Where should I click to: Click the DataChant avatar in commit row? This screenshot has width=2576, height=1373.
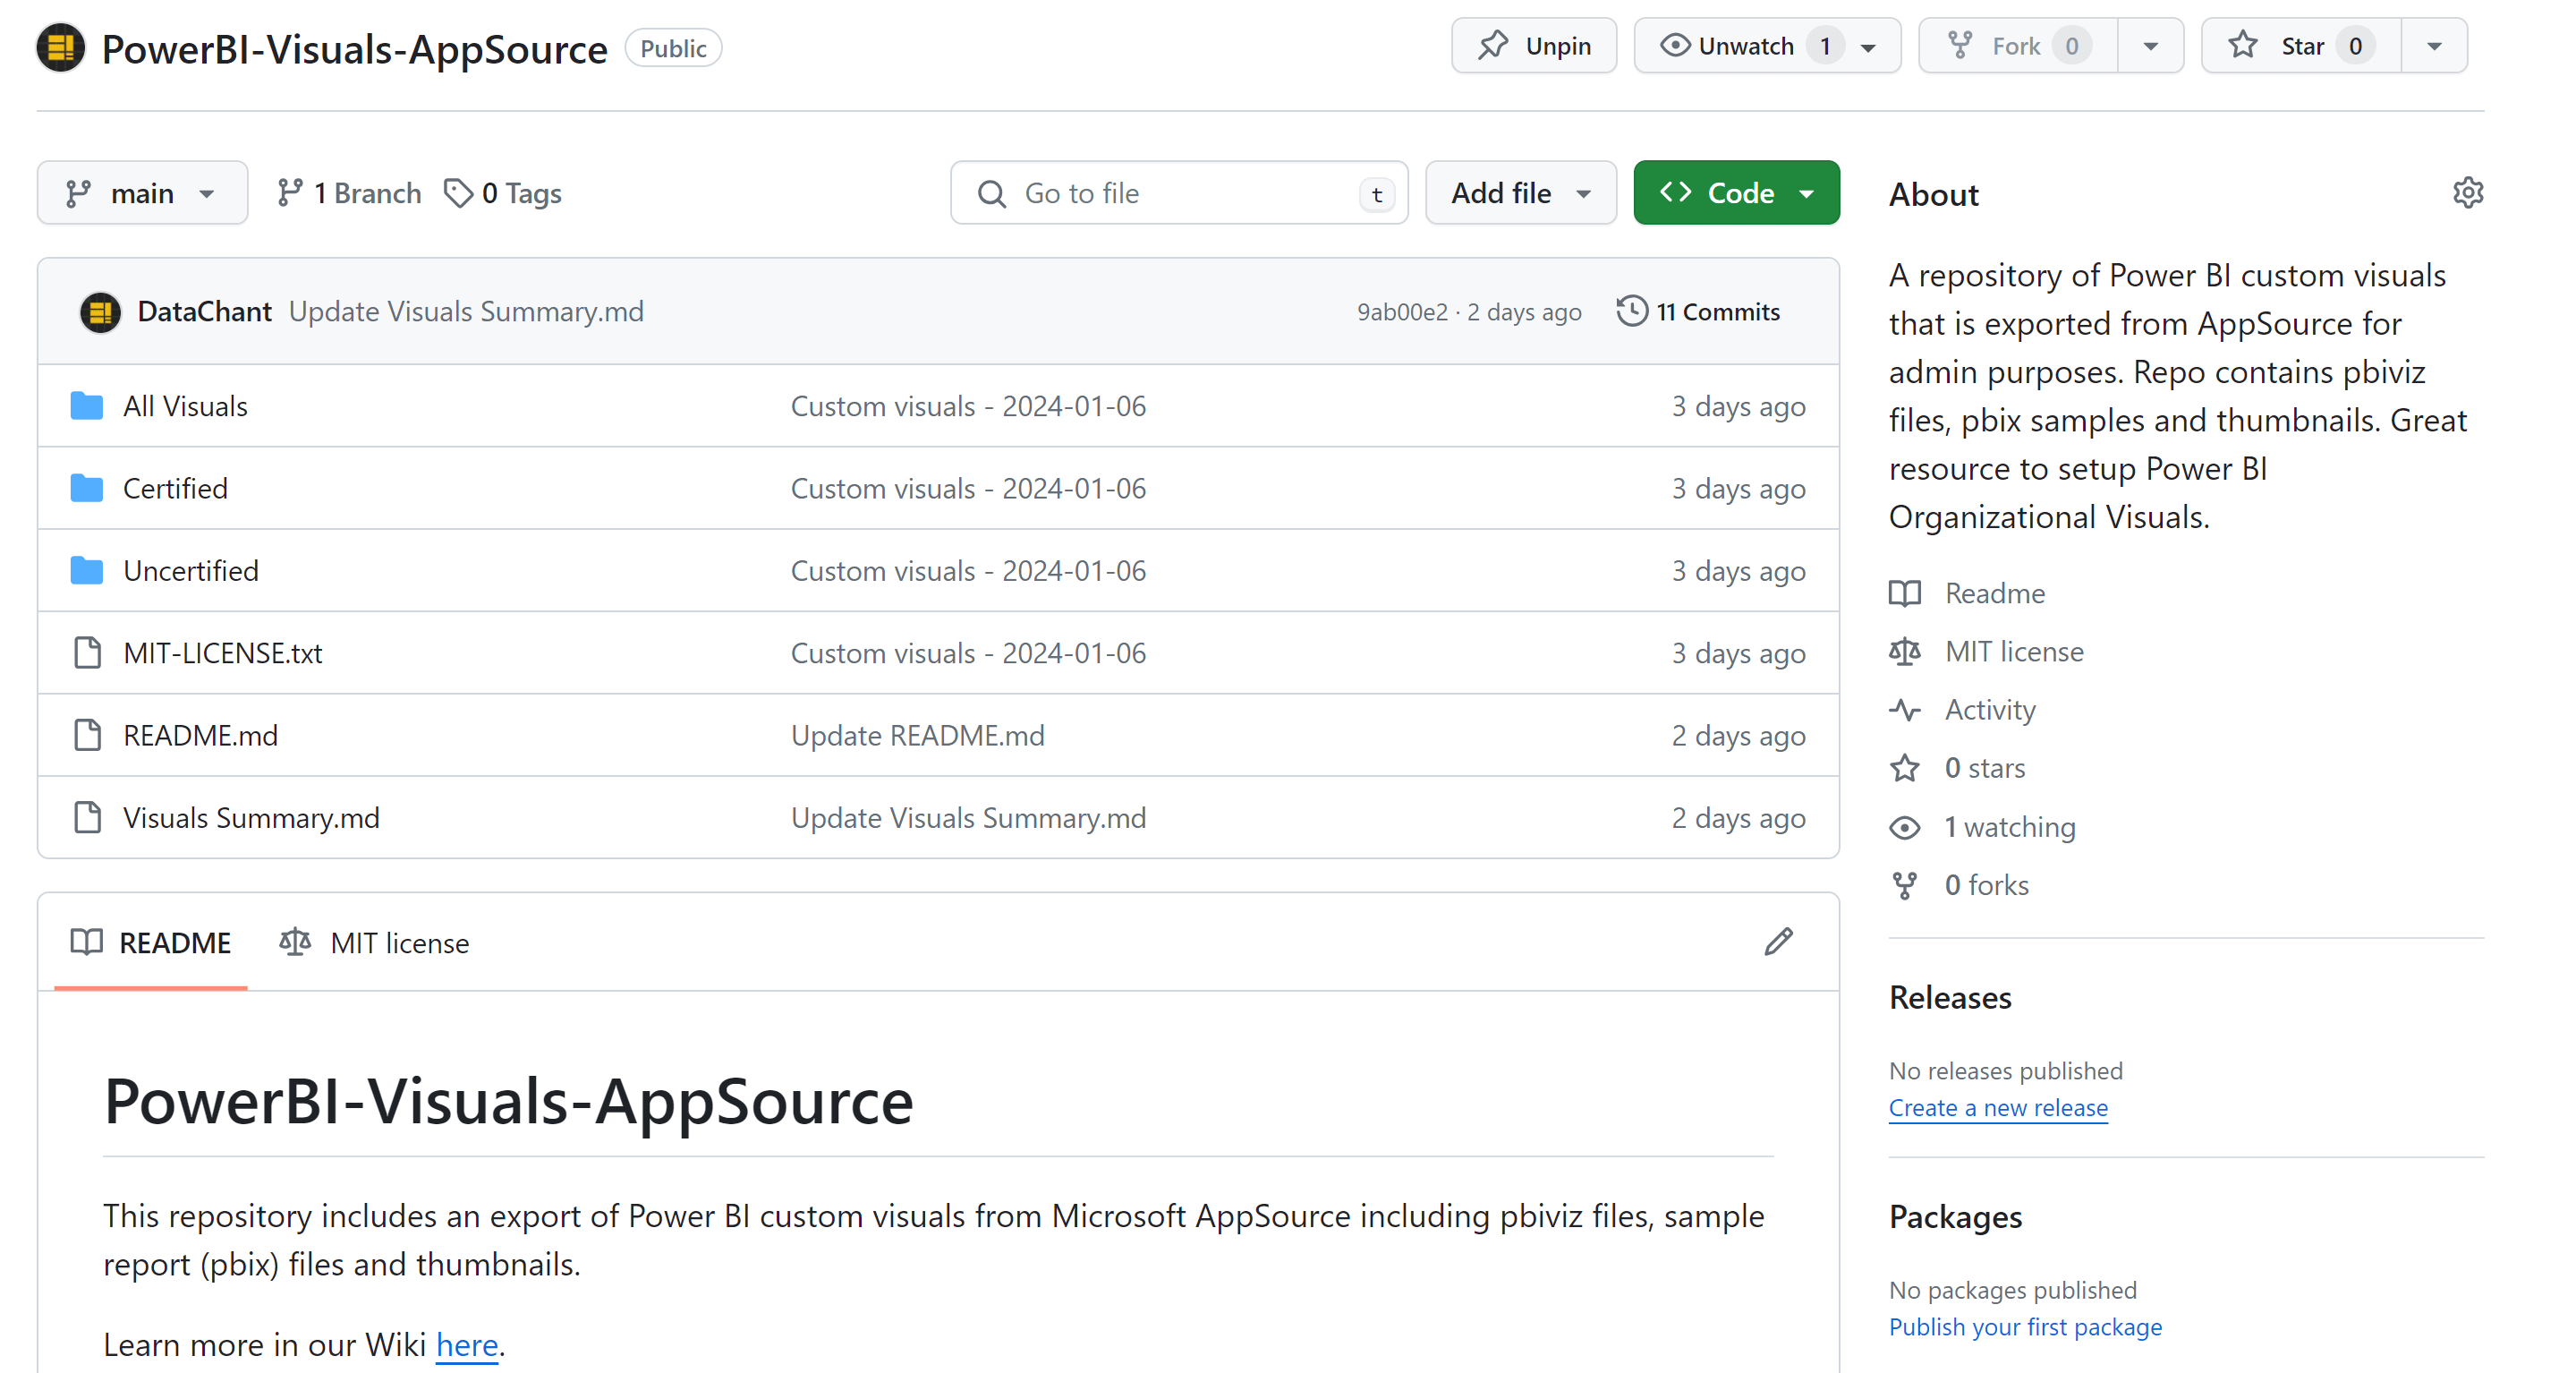(x=100, y=312)
